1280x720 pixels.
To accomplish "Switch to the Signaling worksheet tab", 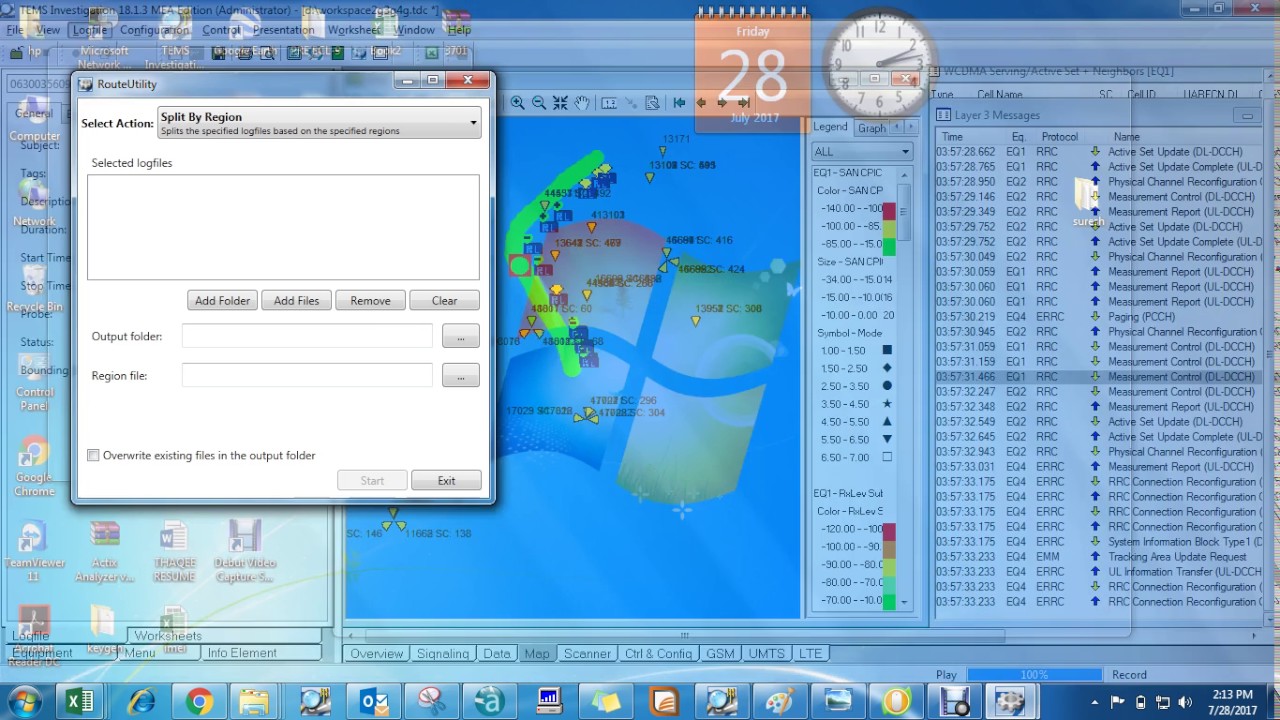I will (x=443, y=654).
